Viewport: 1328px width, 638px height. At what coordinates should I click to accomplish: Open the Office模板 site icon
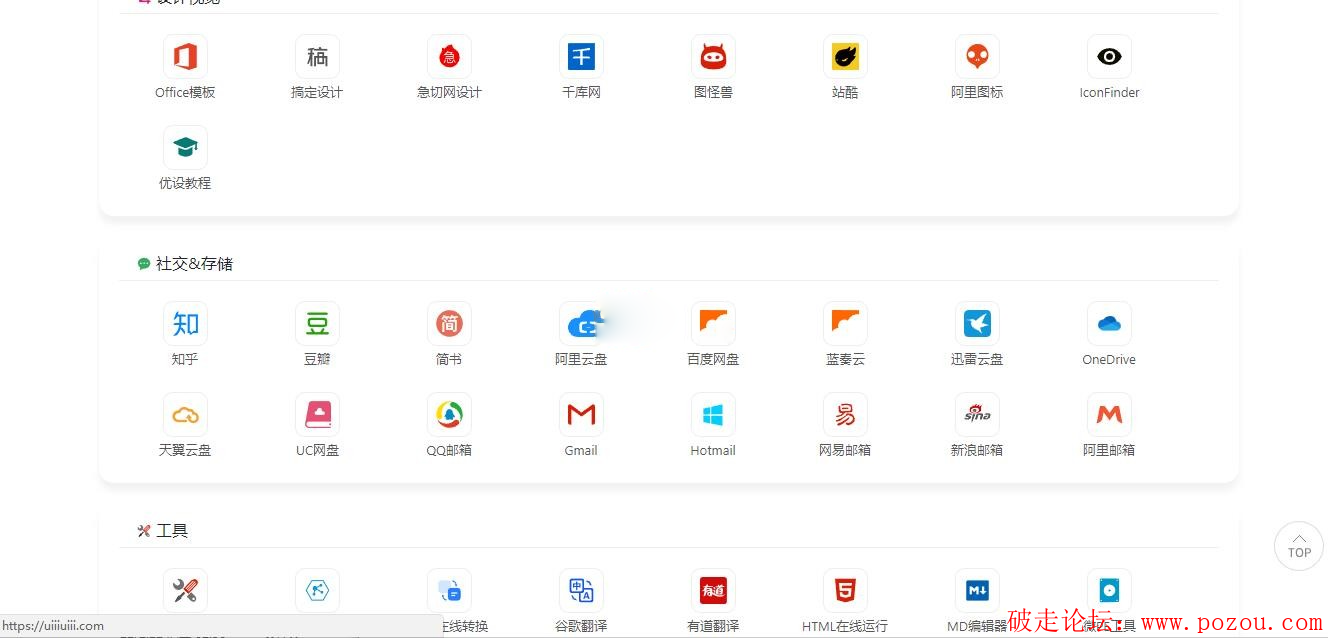click(x=185, y=57)
